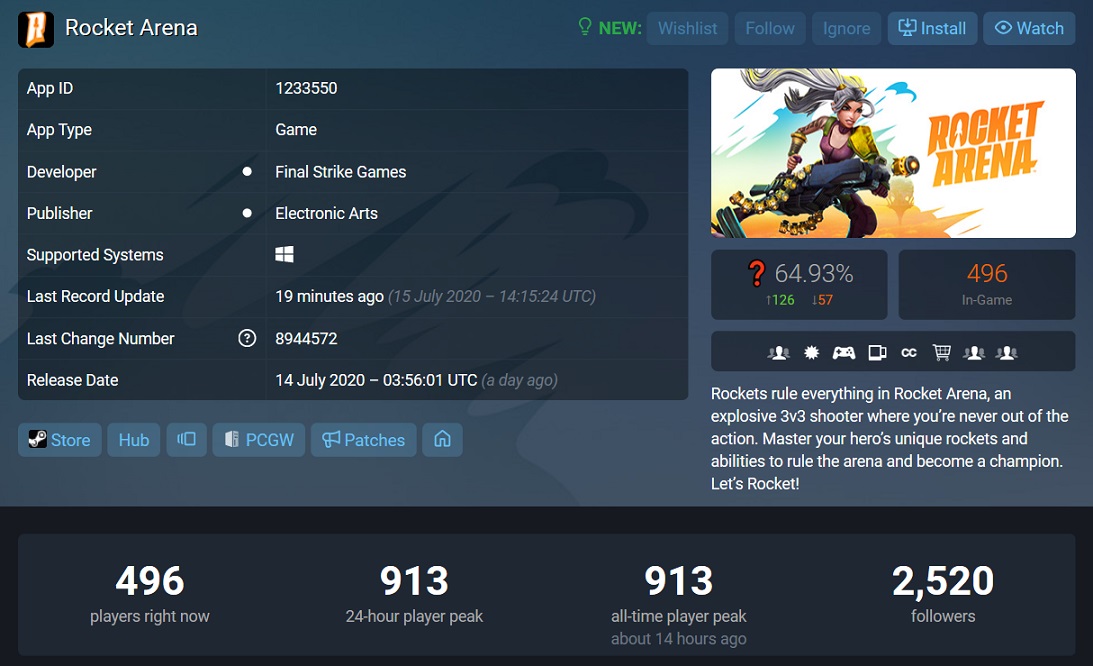The width and height of the screenshot is (1093, 666).
Task: Click the CC captions icon
Action: click(x=909, y=353)
